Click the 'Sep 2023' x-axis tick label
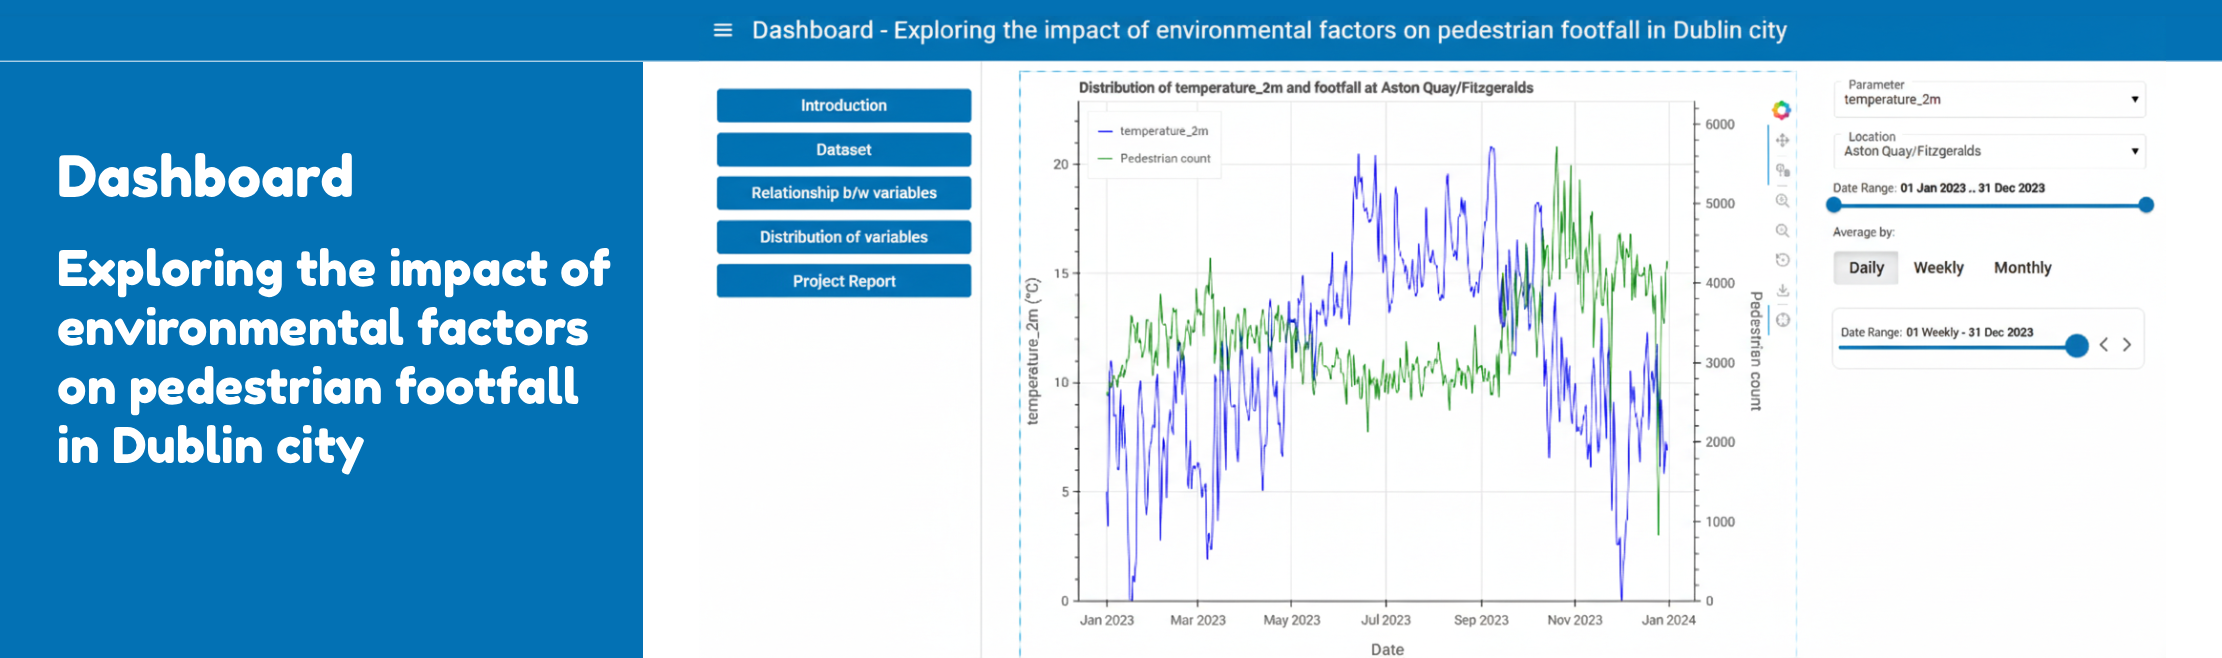Viewport: 2222px width, 658px height. point(1481,620)
